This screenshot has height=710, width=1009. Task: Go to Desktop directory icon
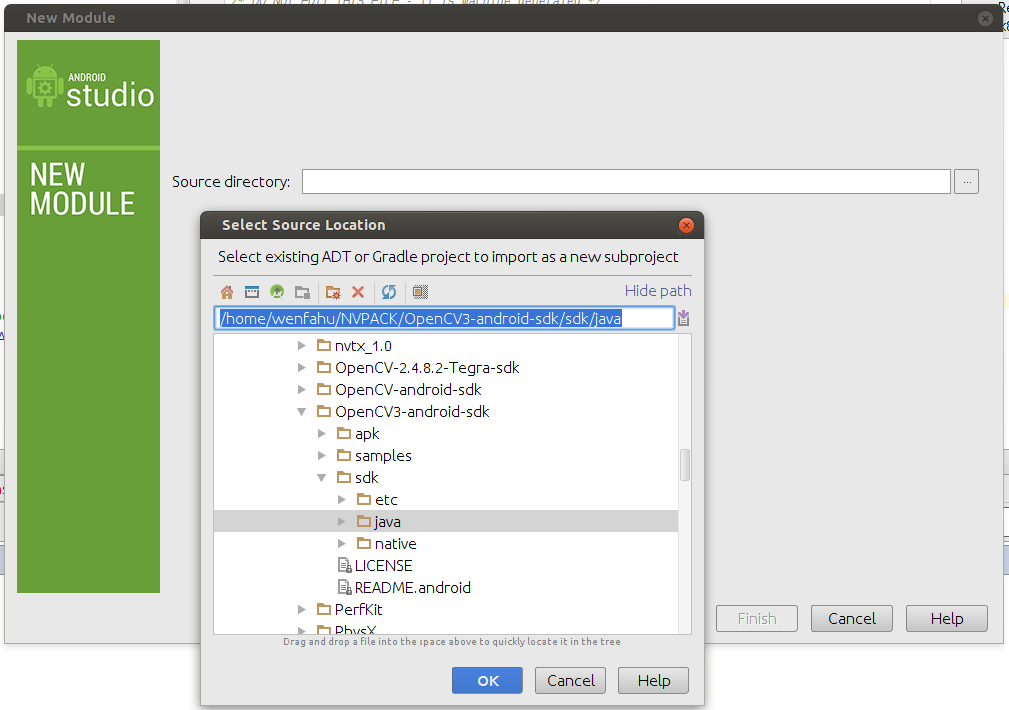(252, 292)
